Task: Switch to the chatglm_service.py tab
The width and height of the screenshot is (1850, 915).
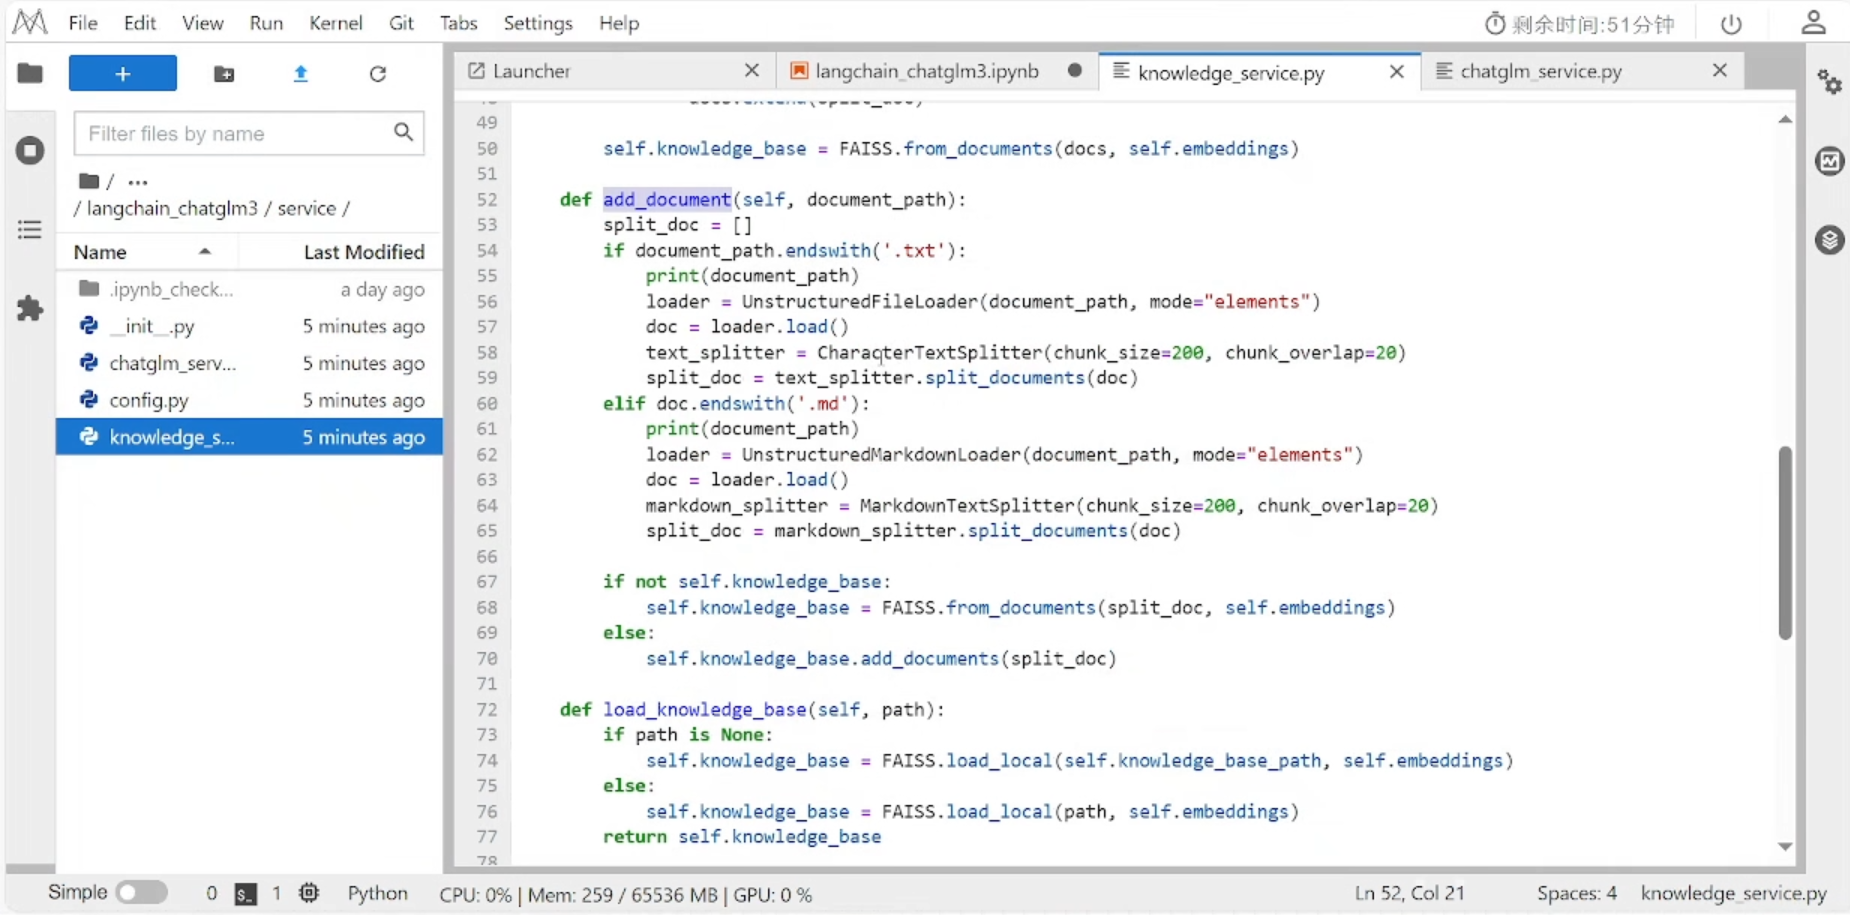Action: (1540, 71)
